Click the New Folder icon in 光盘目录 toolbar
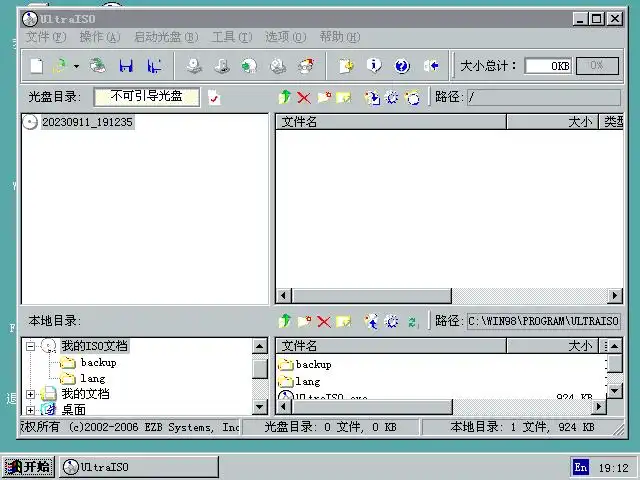The height and width of the screenshot is (480, 640). point(324,98)
